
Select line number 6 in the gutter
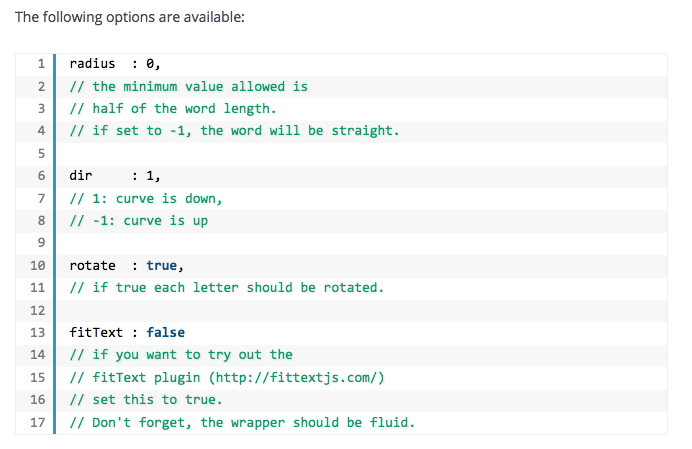click(41, 176)
